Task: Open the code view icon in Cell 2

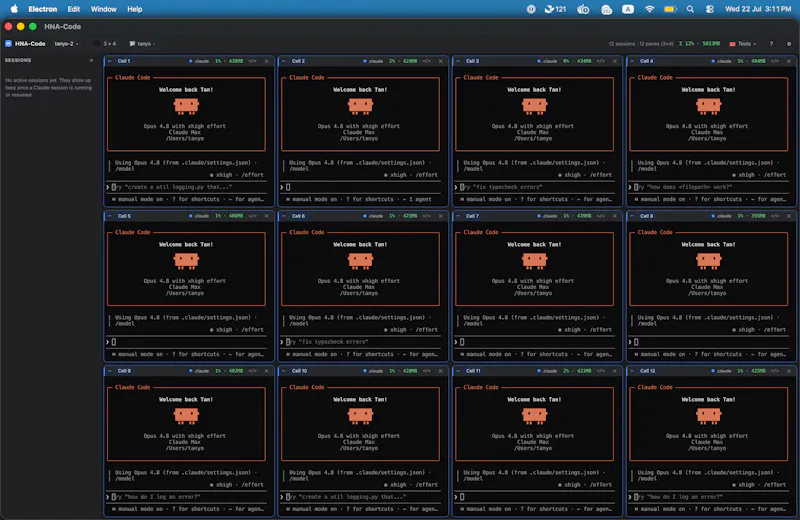Action: pos(427,61)
